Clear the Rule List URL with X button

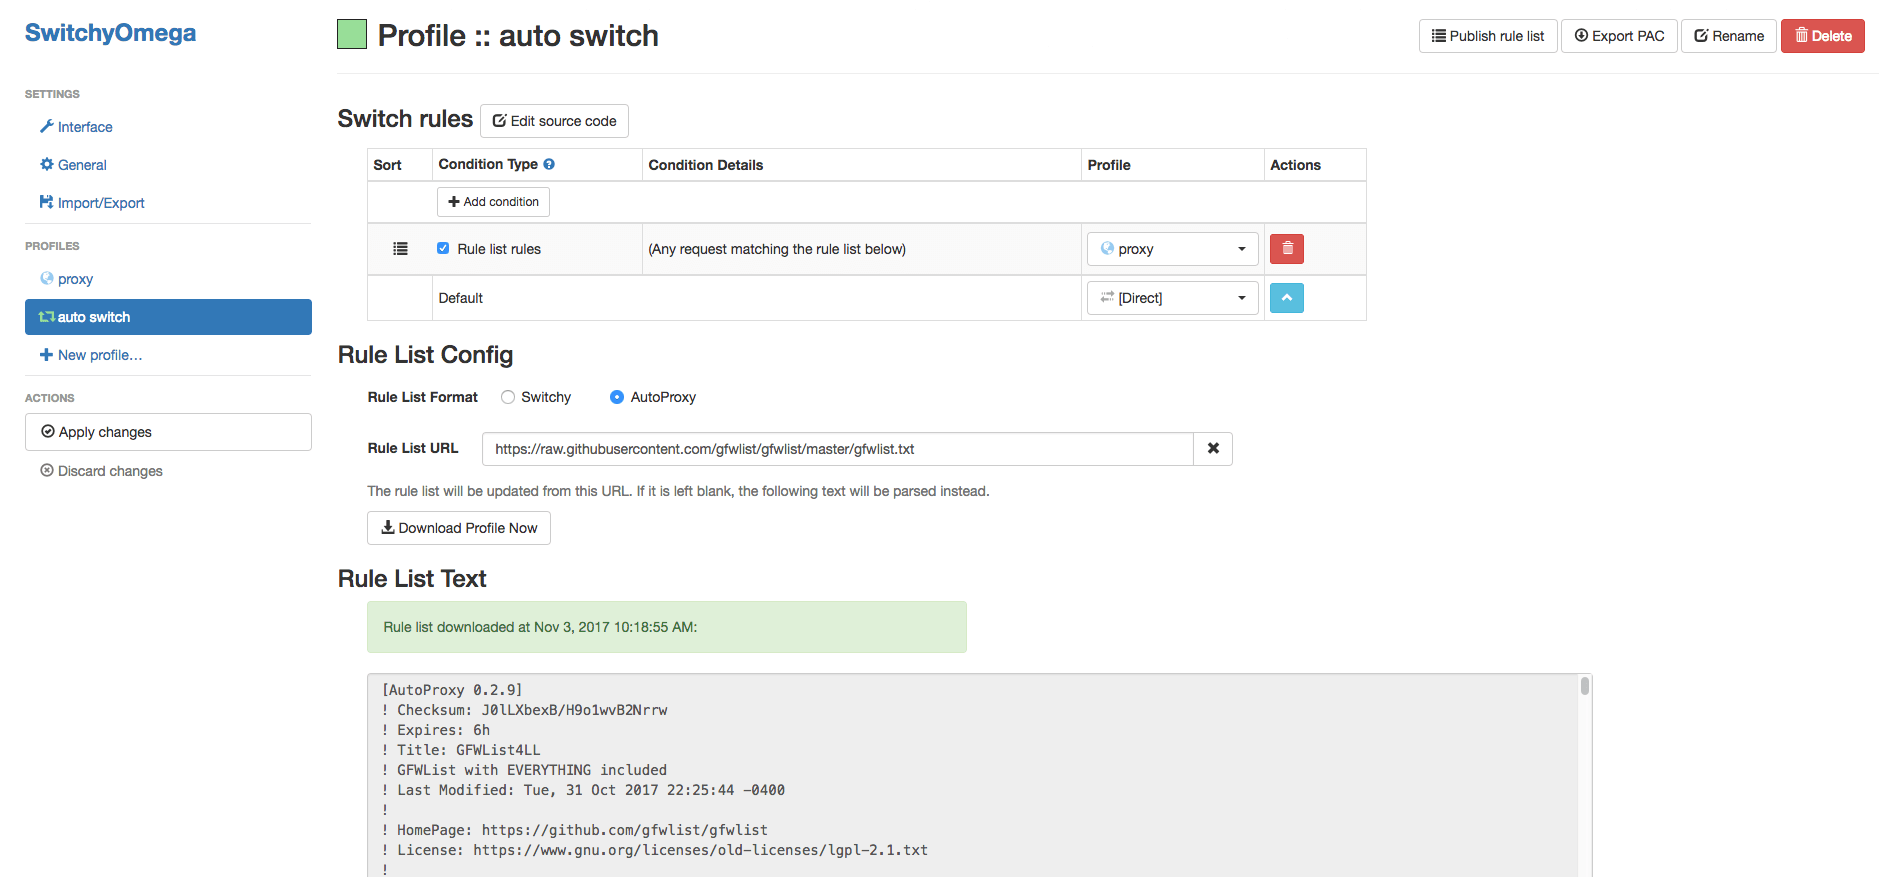[1213, 449]
